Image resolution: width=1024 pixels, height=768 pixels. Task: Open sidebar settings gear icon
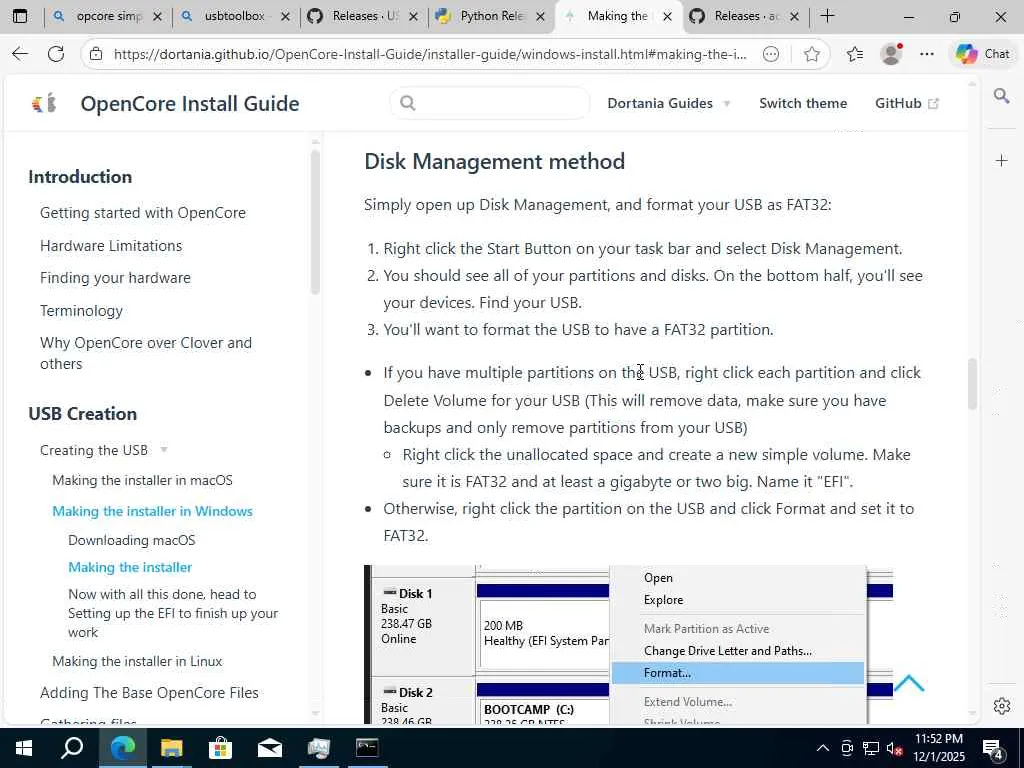tap(1001, 706)
